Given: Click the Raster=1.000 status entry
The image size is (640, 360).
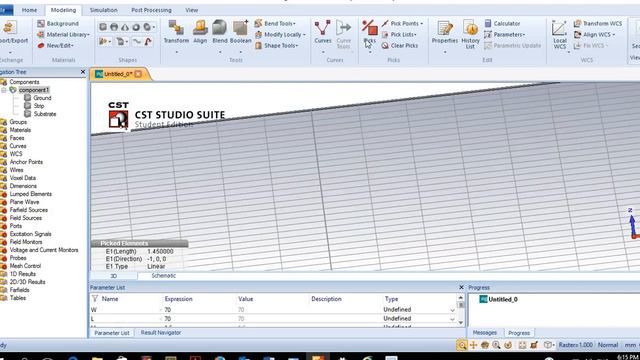Looking at the screenshot, I should [x=575, y=345].
